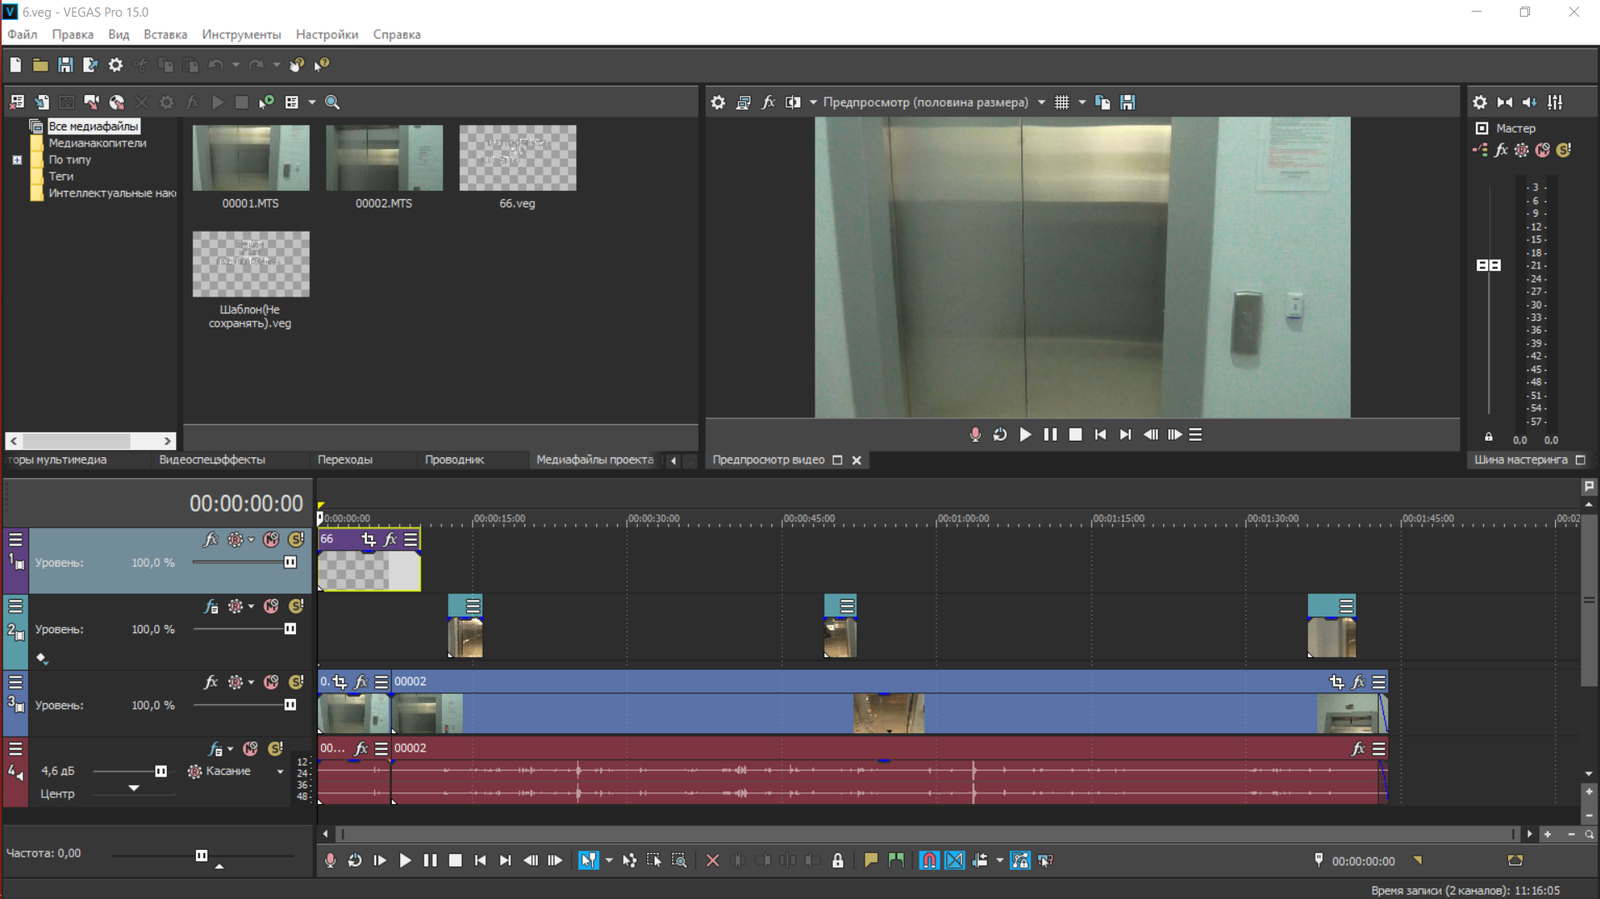The image size is (1600, 899).
Task: Click get media from web icon
Action: (116, 102)
